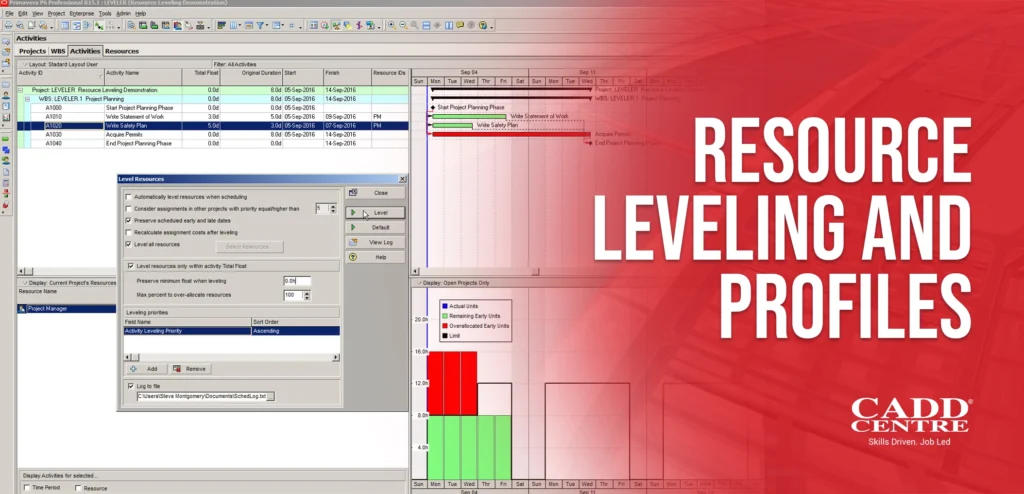The image size is (1024, 494).
Task: Click the Zoom In magnifier toolbar icon
Action: click(390, 23)
